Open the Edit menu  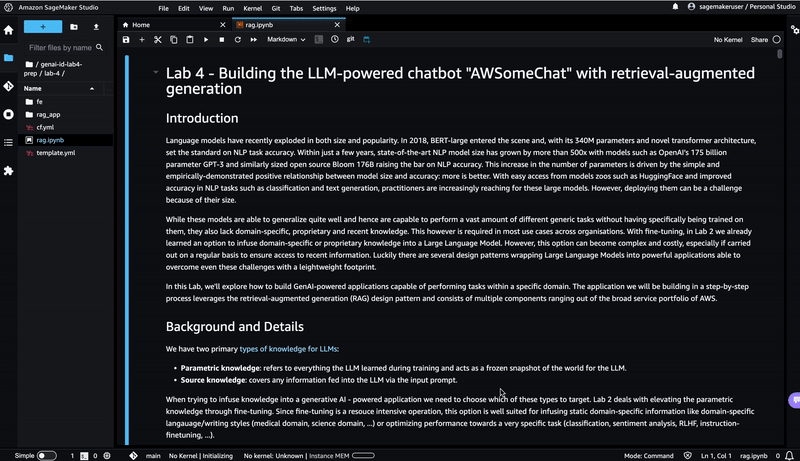pyautogui.click(x=184, y=8)
